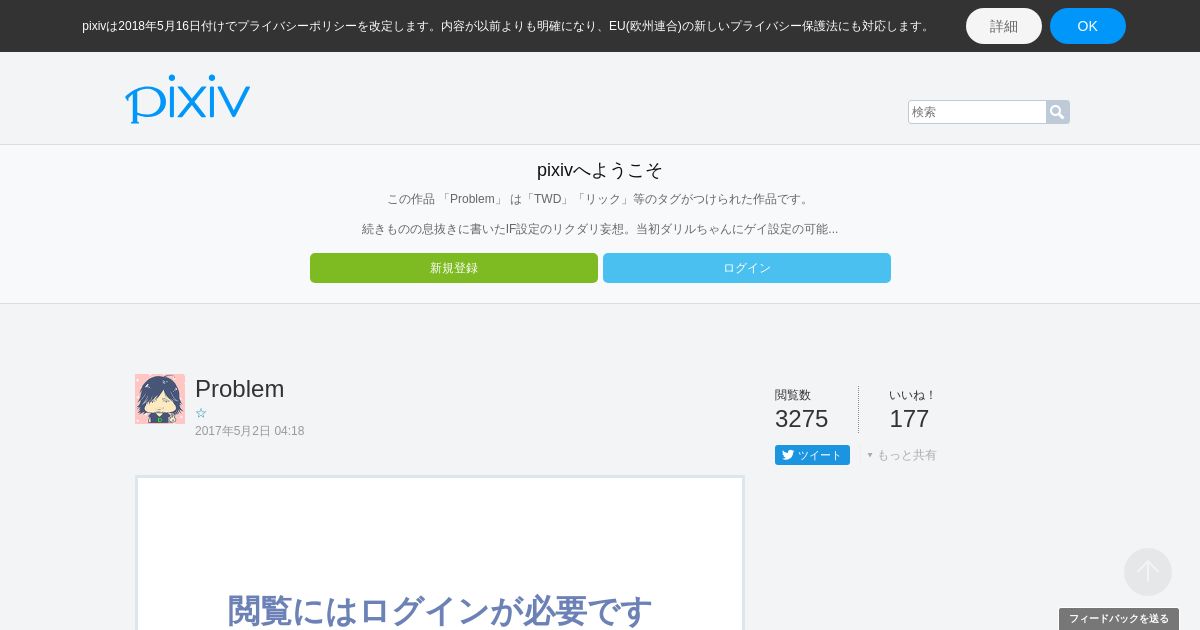Click the 閲覧数 label
The height and width of the screenshot is (630, 1200).
pos(793,395)
